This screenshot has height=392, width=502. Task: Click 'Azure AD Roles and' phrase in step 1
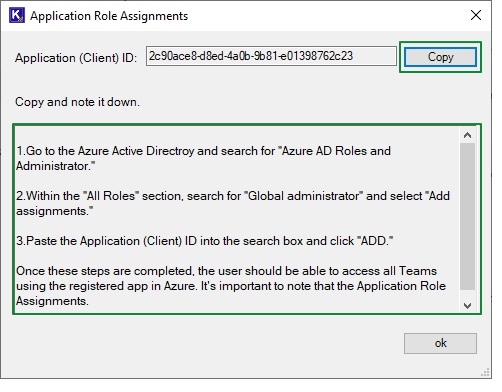[337, 151]
